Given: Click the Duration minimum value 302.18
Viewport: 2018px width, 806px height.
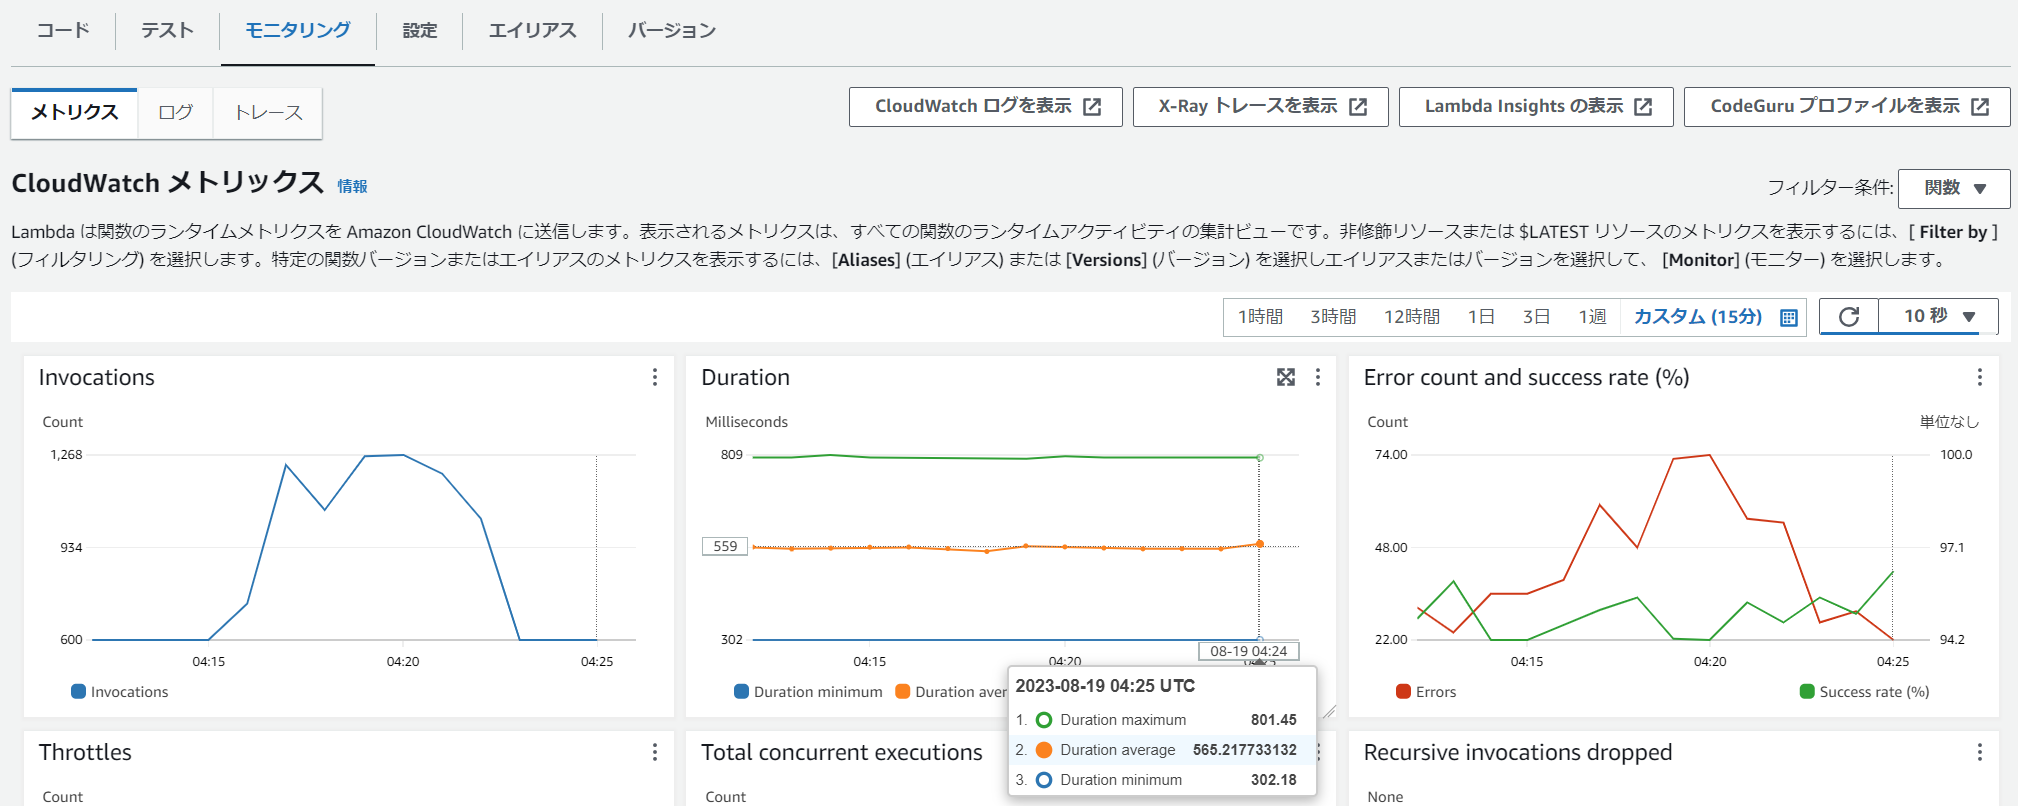Looking at the screenshot, I should [x=1273, y=780].
